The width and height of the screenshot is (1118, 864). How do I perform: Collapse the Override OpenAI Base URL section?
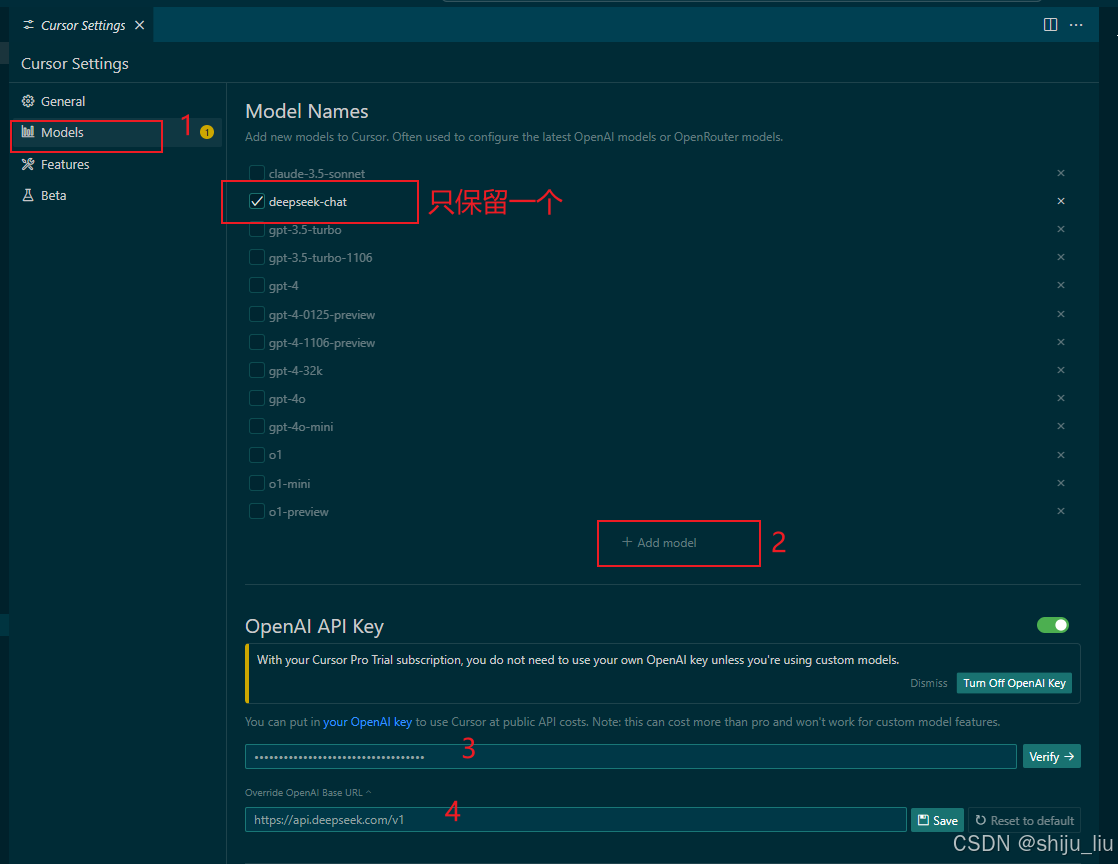click(x=308, y=793)
